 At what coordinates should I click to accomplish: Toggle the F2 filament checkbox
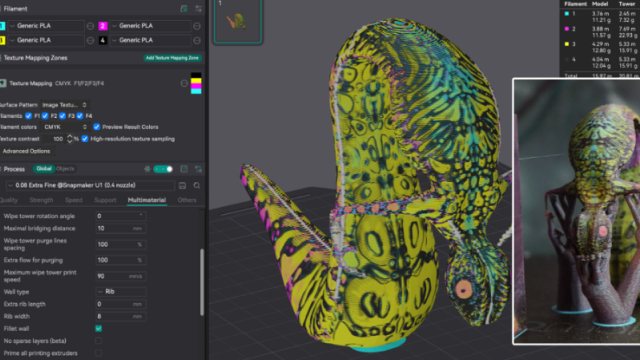pyautogui.click(x=45, y=116)
